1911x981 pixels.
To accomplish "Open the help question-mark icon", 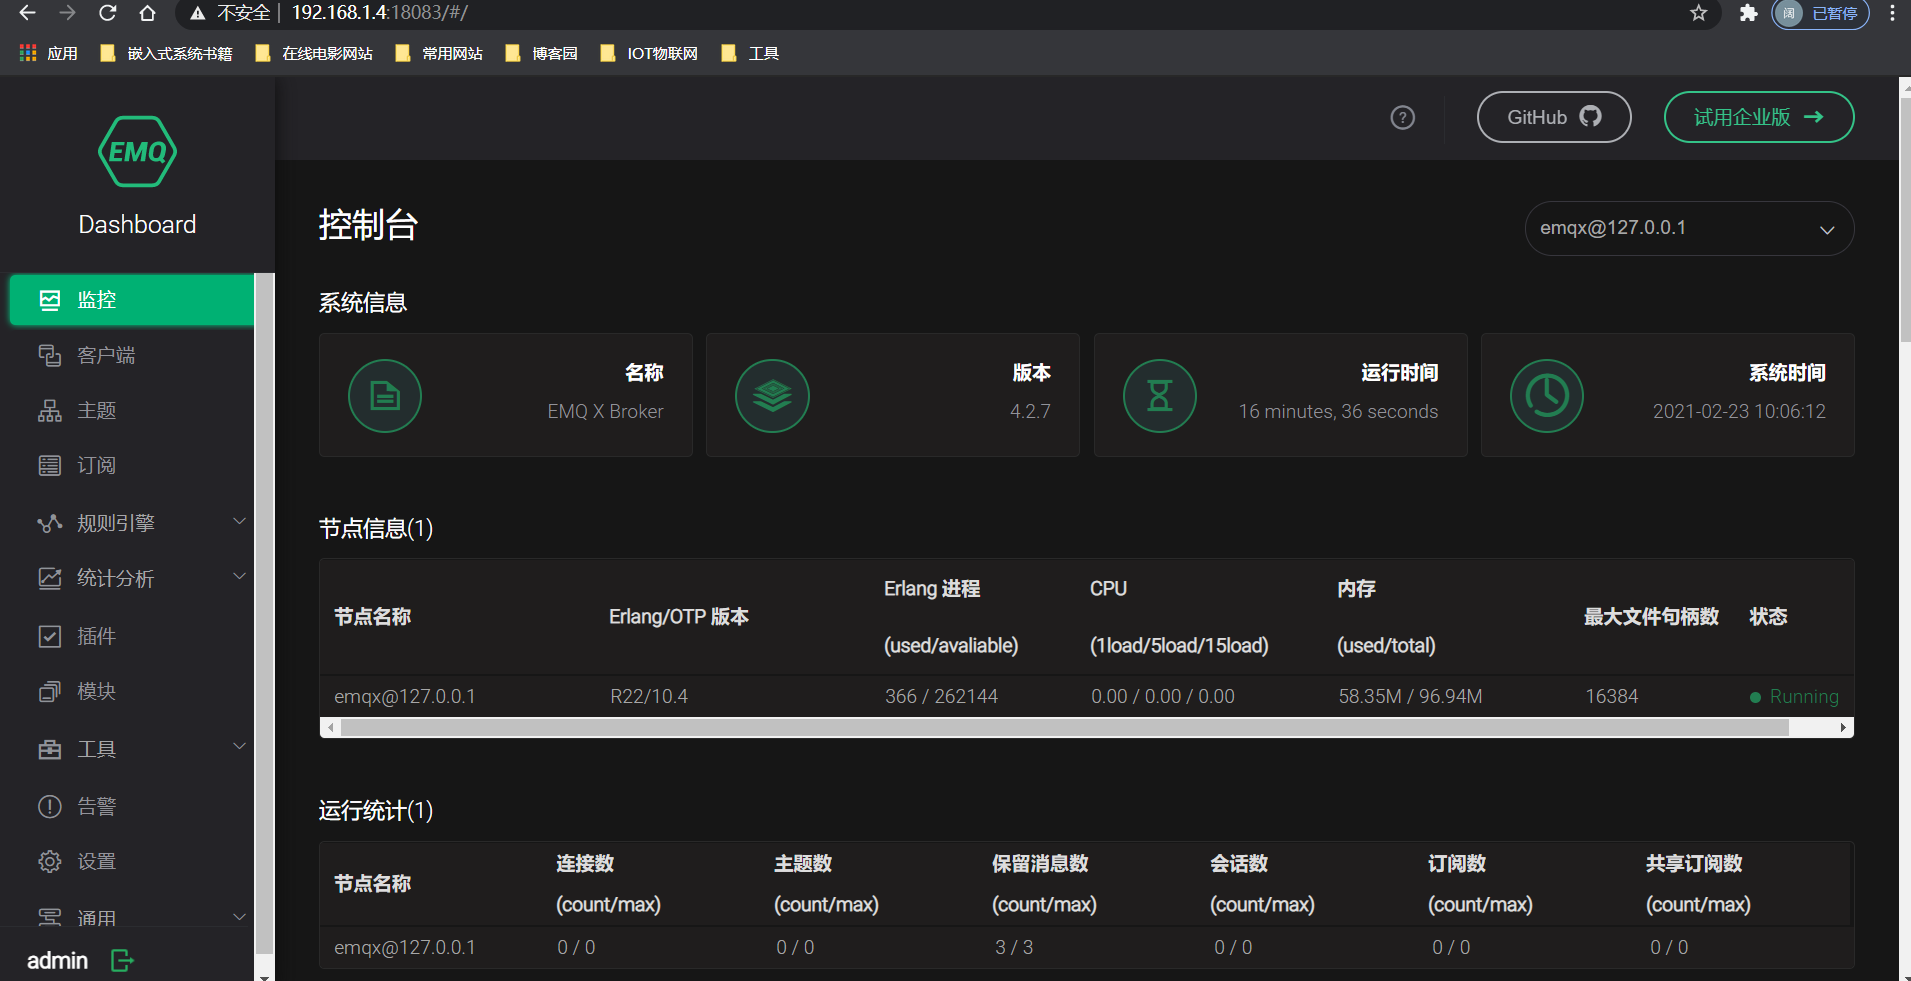I will click(x=1403, y=118).
